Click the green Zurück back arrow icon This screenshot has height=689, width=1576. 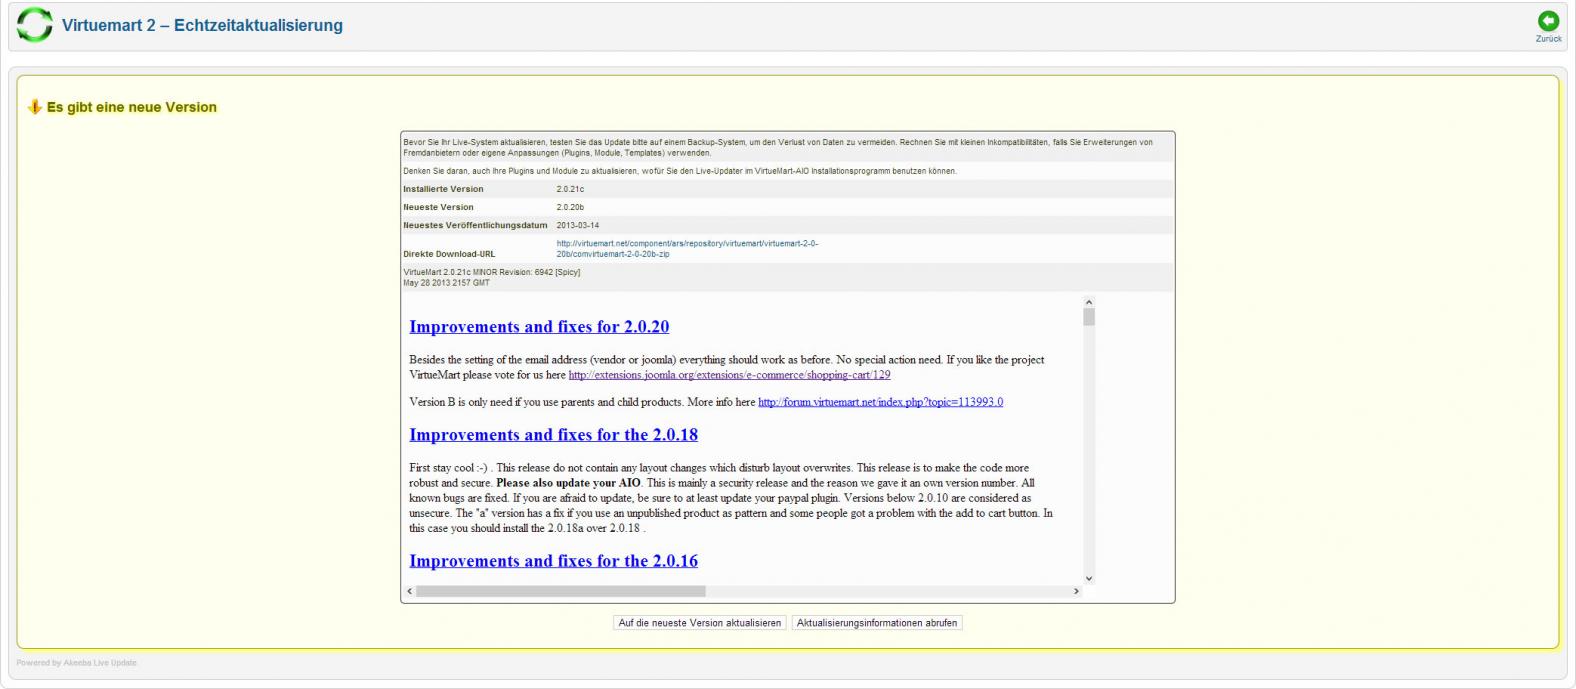coord(1548,21)
